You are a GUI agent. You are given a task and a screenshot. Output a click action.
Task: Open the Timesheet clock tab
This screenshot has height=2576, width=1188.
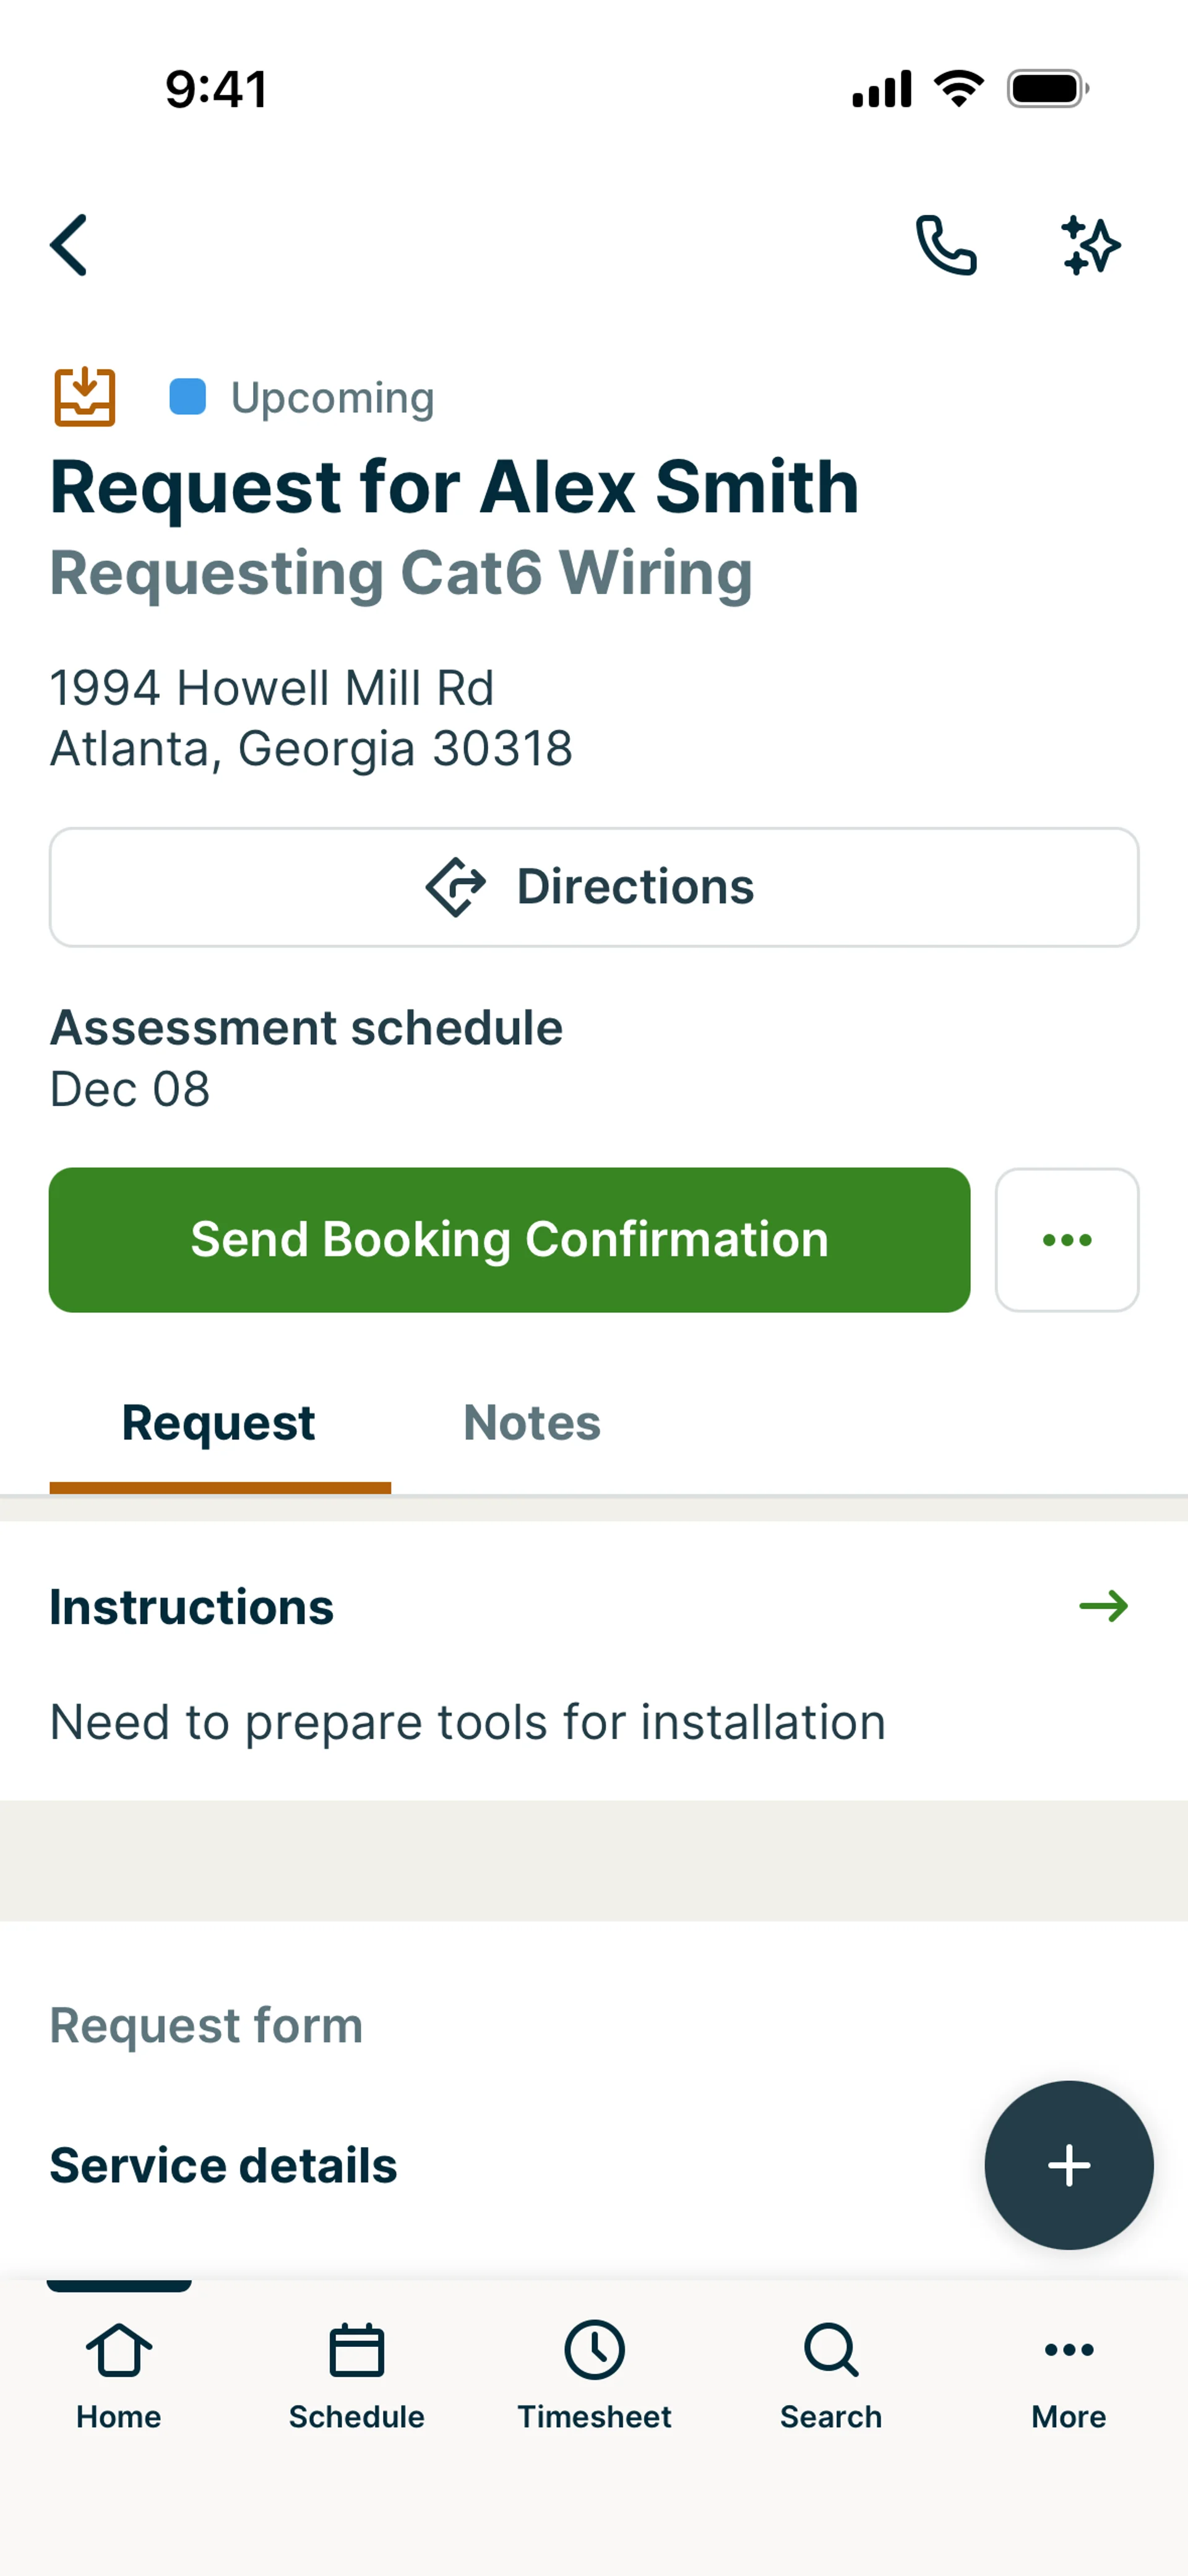point(594,2375)
